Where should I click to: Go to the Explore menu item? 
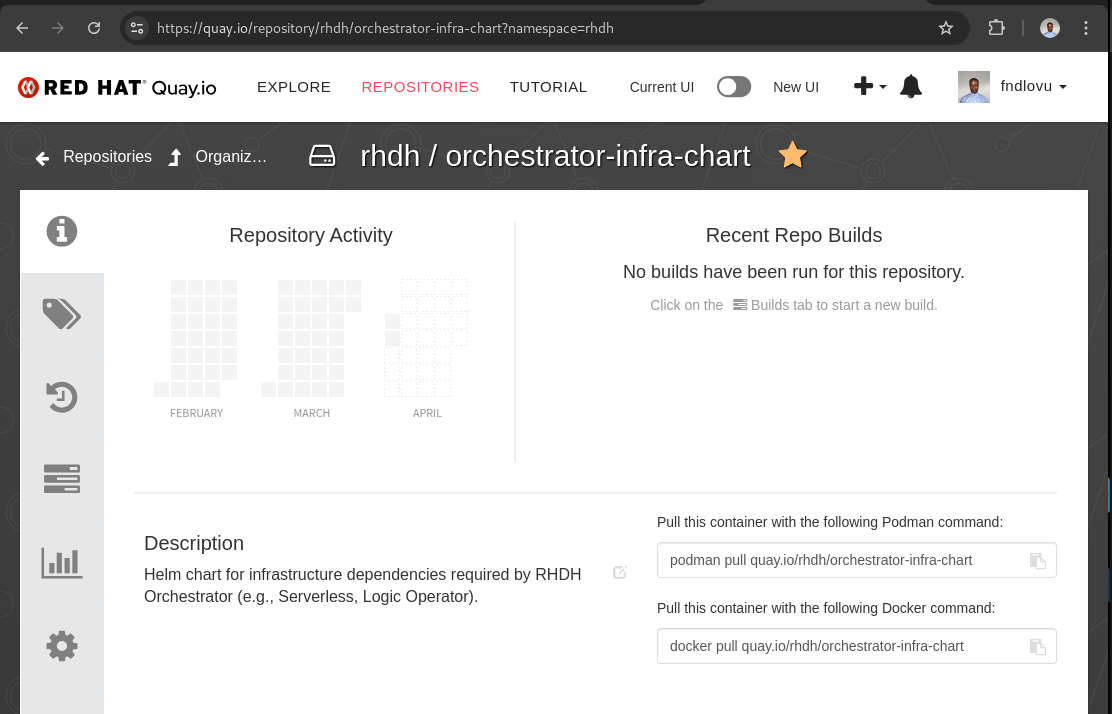click(294, 87)
